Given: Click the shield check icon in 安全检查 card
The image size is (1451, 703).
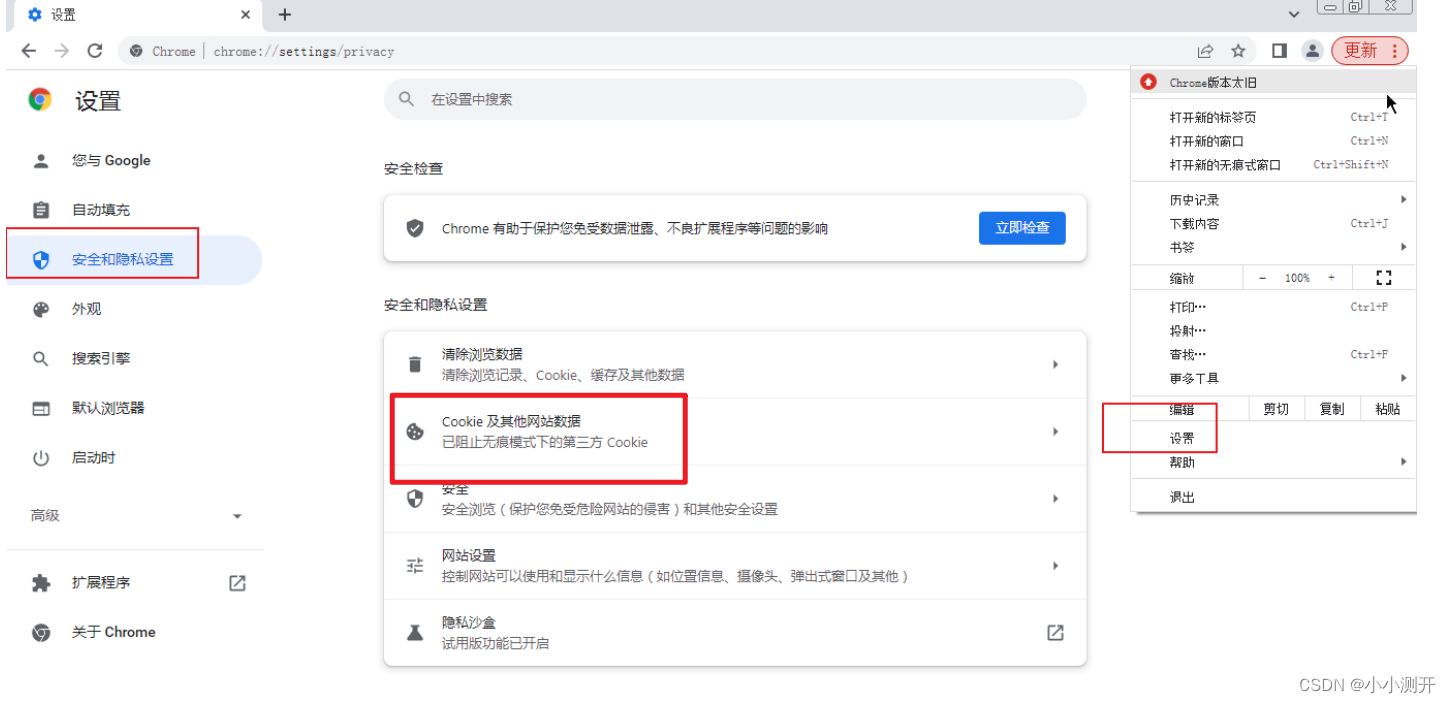Looking at the screenshot, I should pos(415,228).
